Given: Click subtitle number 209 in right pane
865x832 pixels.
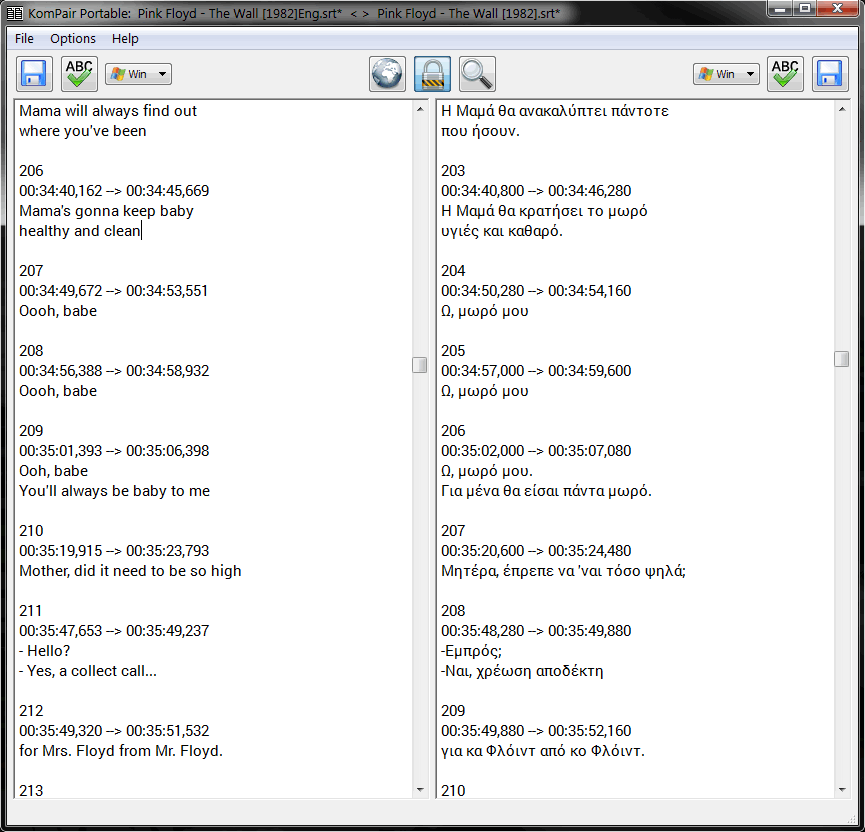Looking at the screenshot, I should point(453,711).
